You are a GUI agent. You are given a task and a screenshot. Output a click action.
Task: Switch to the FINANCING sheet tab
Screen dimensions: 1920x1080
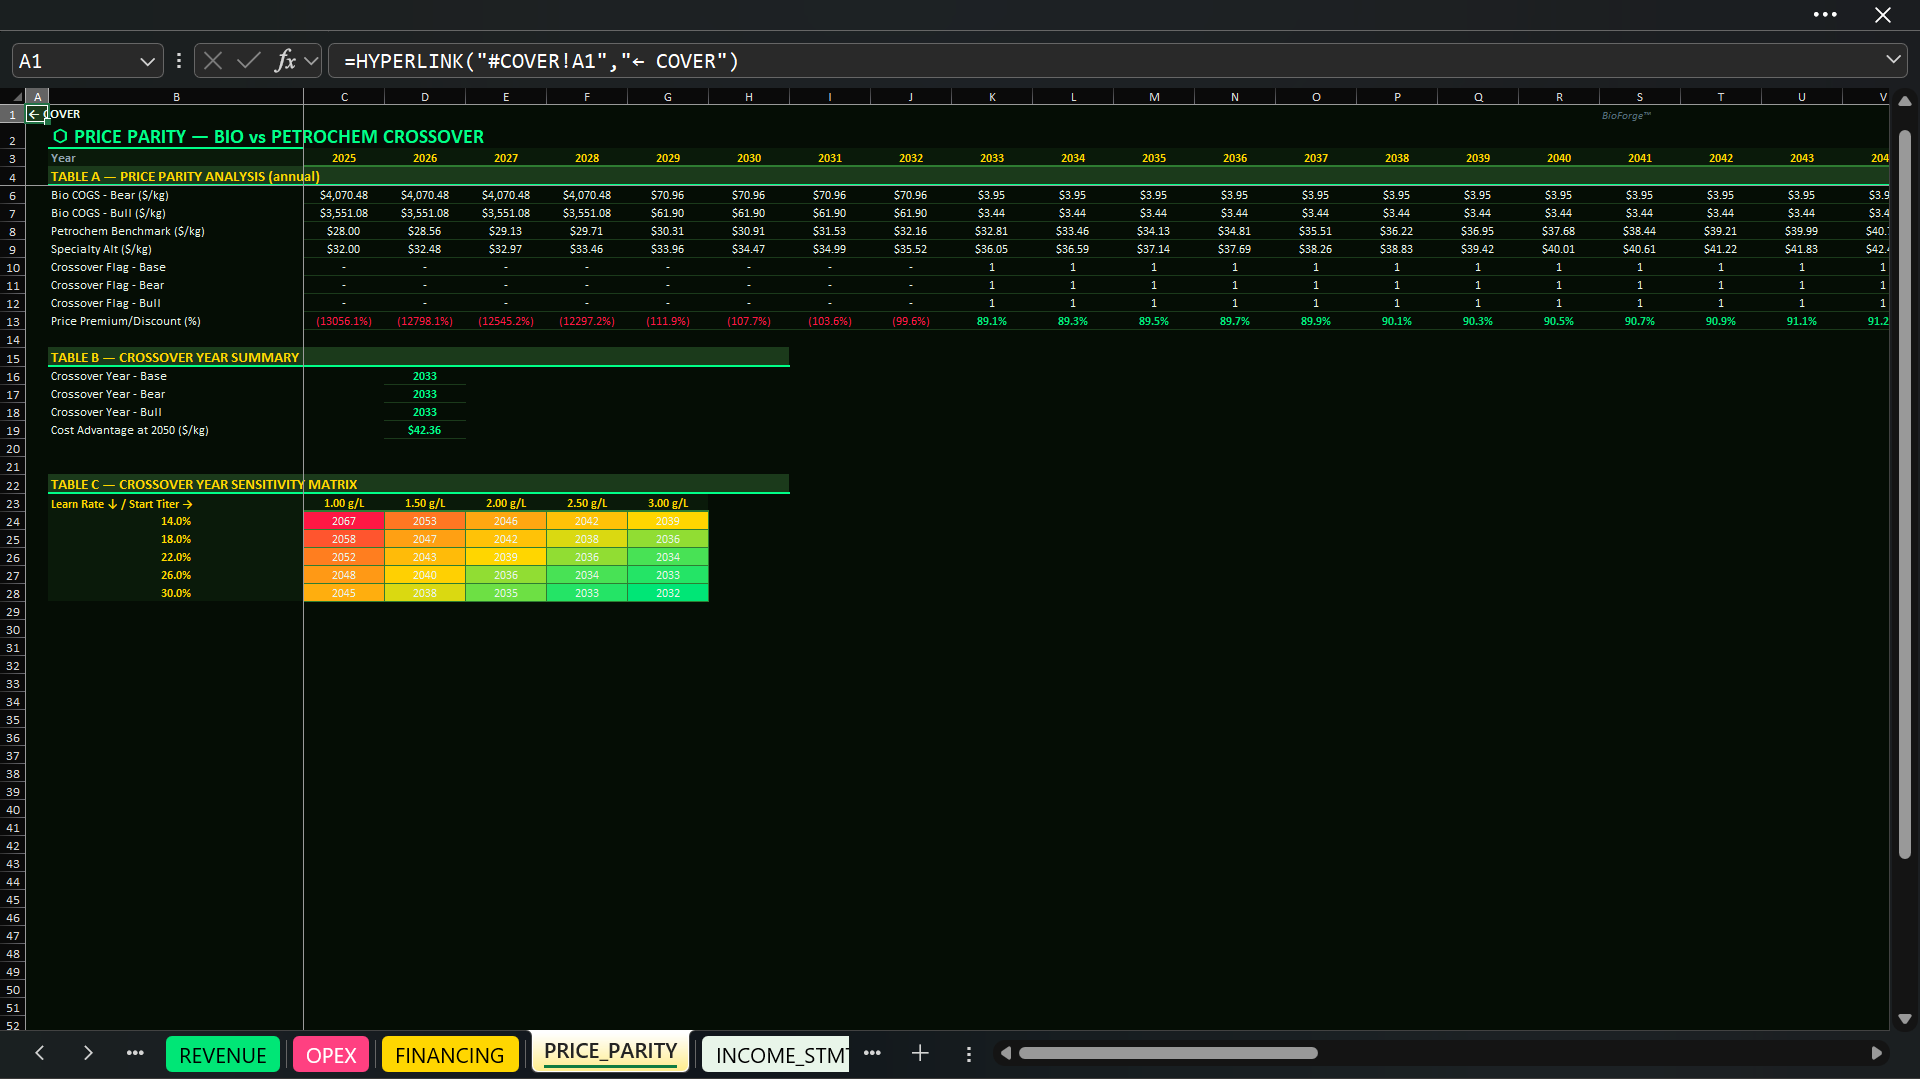tap(450, 1055)
